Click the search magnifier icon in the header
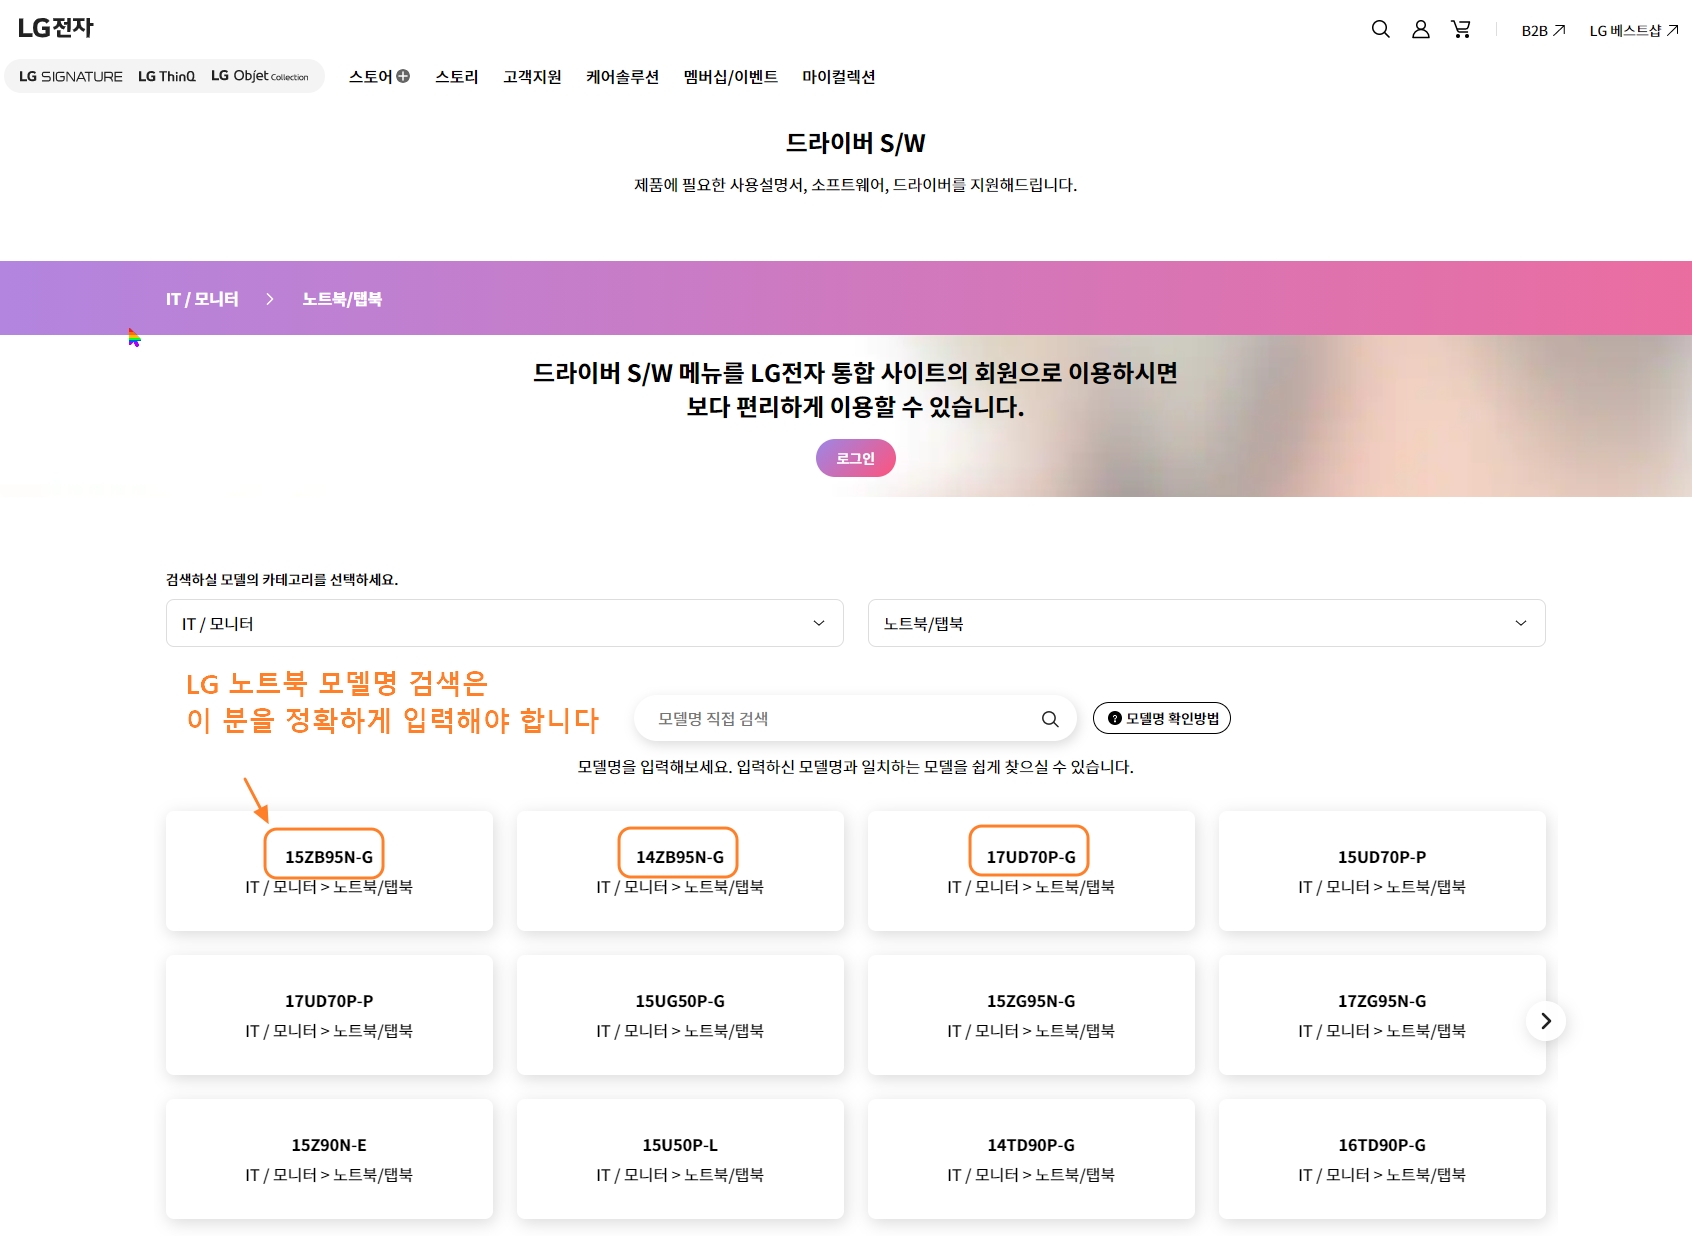1692x1236 pixels. point(1381,30)
